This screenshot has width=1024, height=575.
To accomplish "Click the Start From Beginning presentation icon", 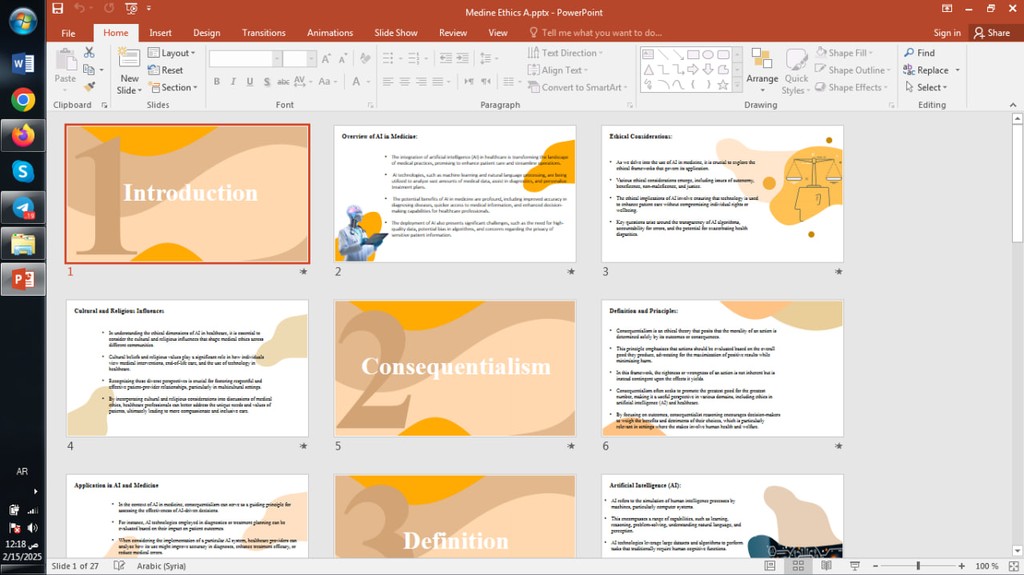I will click(131, 8).
